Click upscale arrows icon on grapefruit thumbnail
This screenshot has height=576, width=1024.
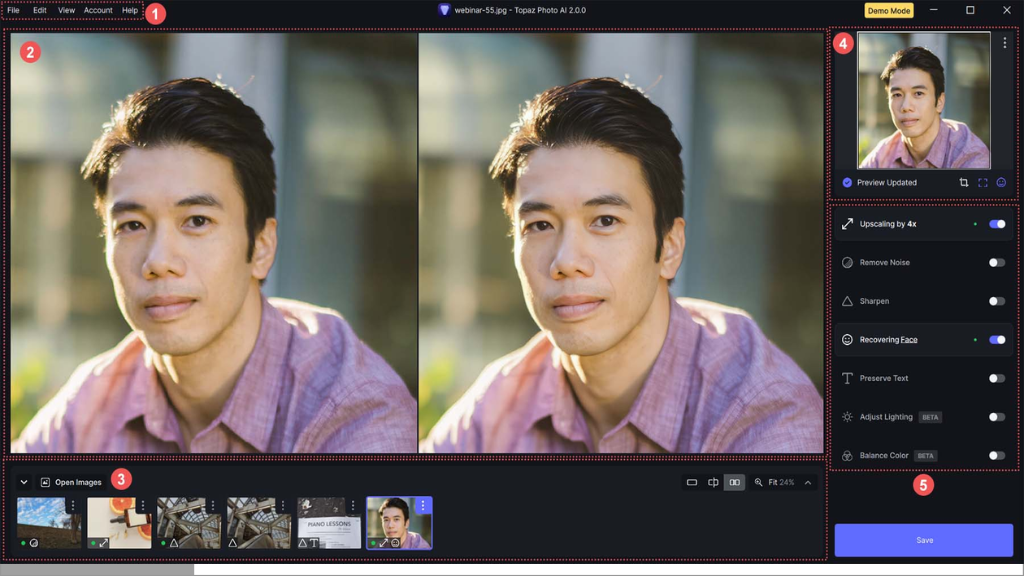[x=104, y=543]
